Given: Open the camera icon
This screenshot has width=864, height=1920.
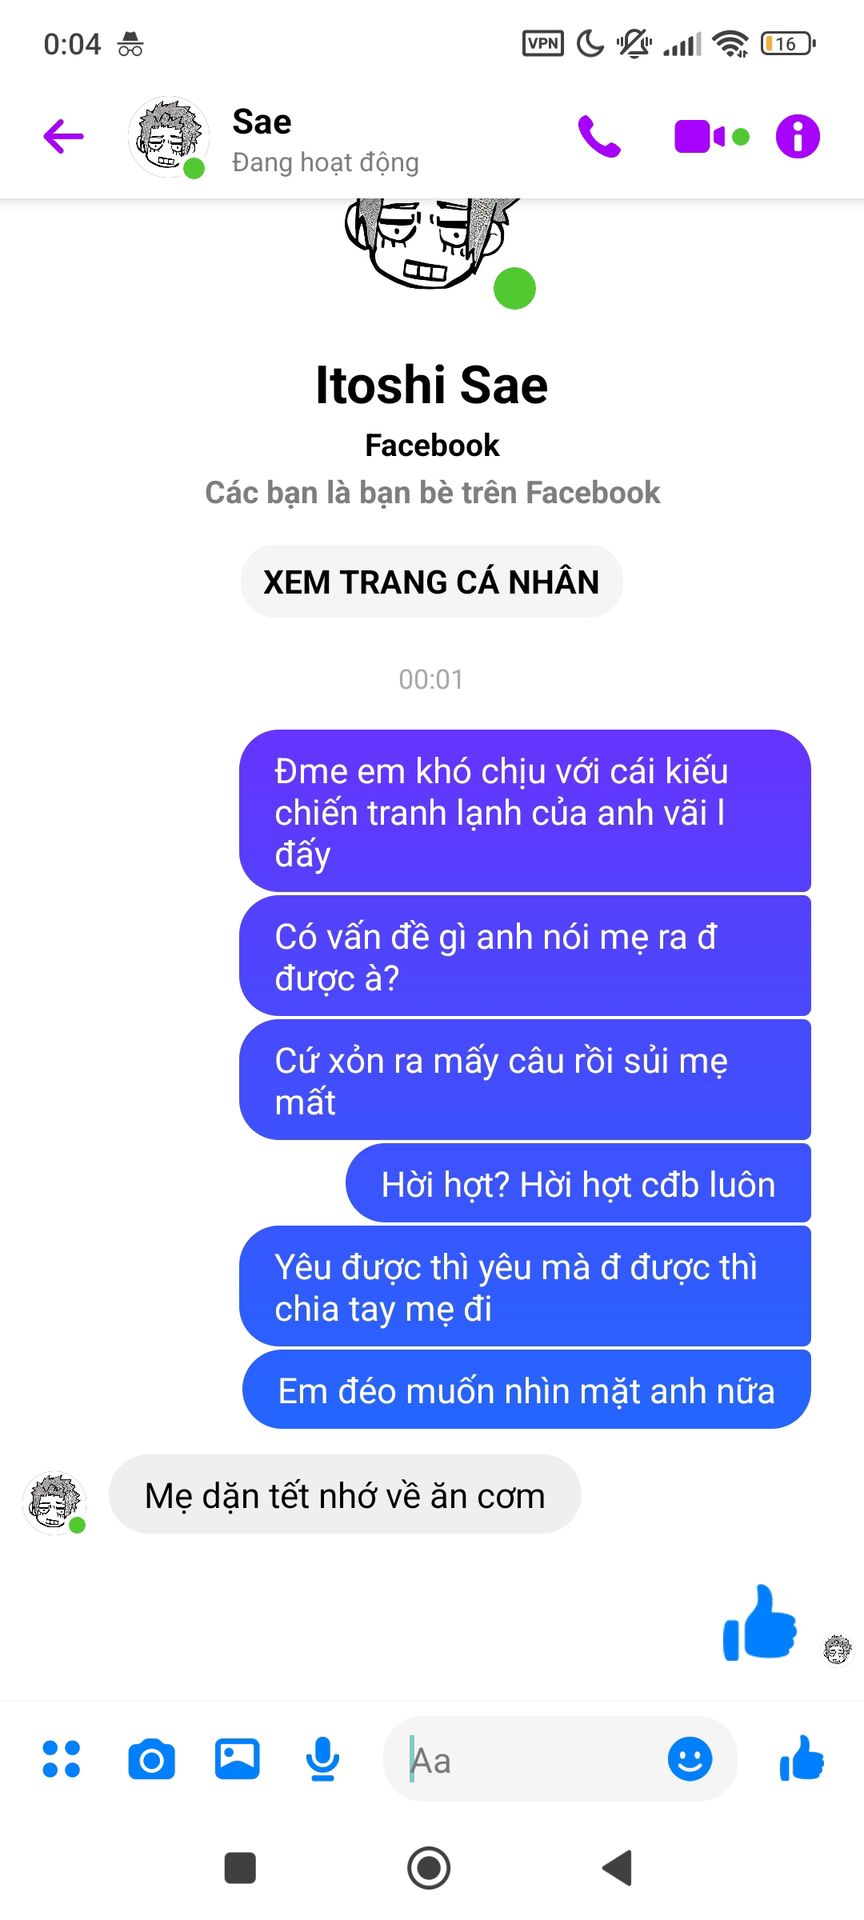Looking at the screenshot, I should 151,1759.
